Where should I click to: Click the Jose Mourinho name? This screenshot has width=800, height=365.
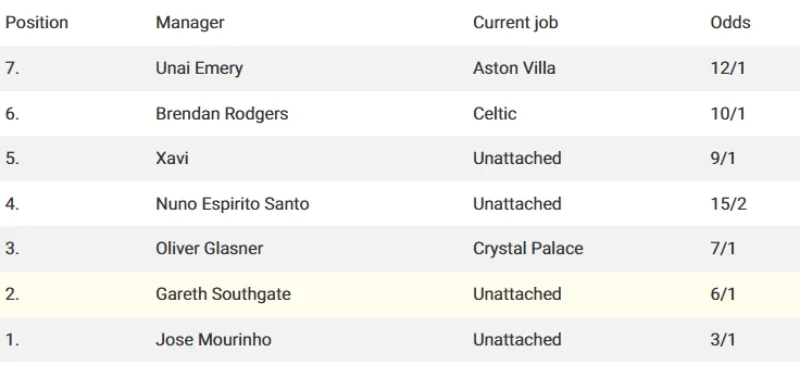click(x=213, y=339)
